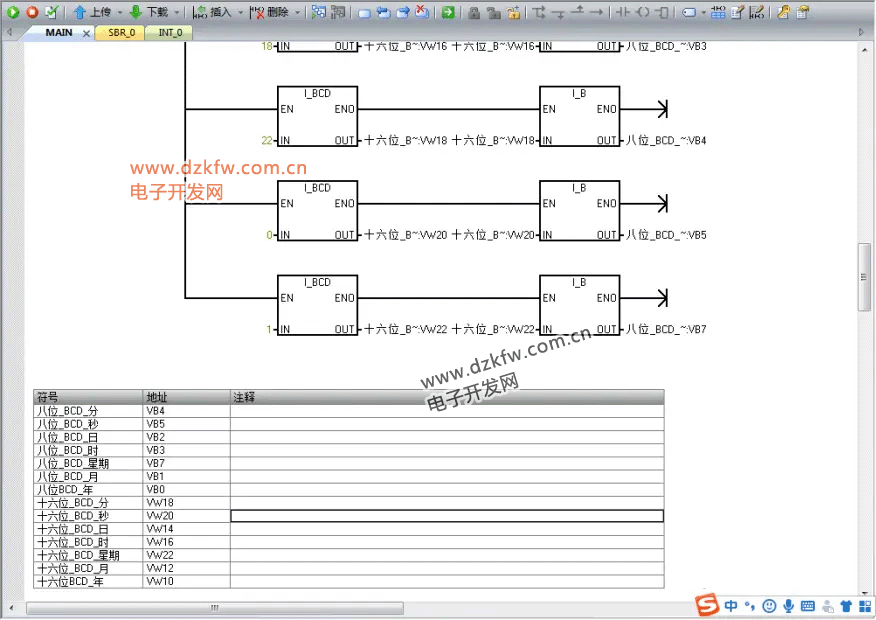The height and width of the screenshot is (620, 876).
Task: Click the horizontal scrollbar thumb at bottom
Action: 215,608
